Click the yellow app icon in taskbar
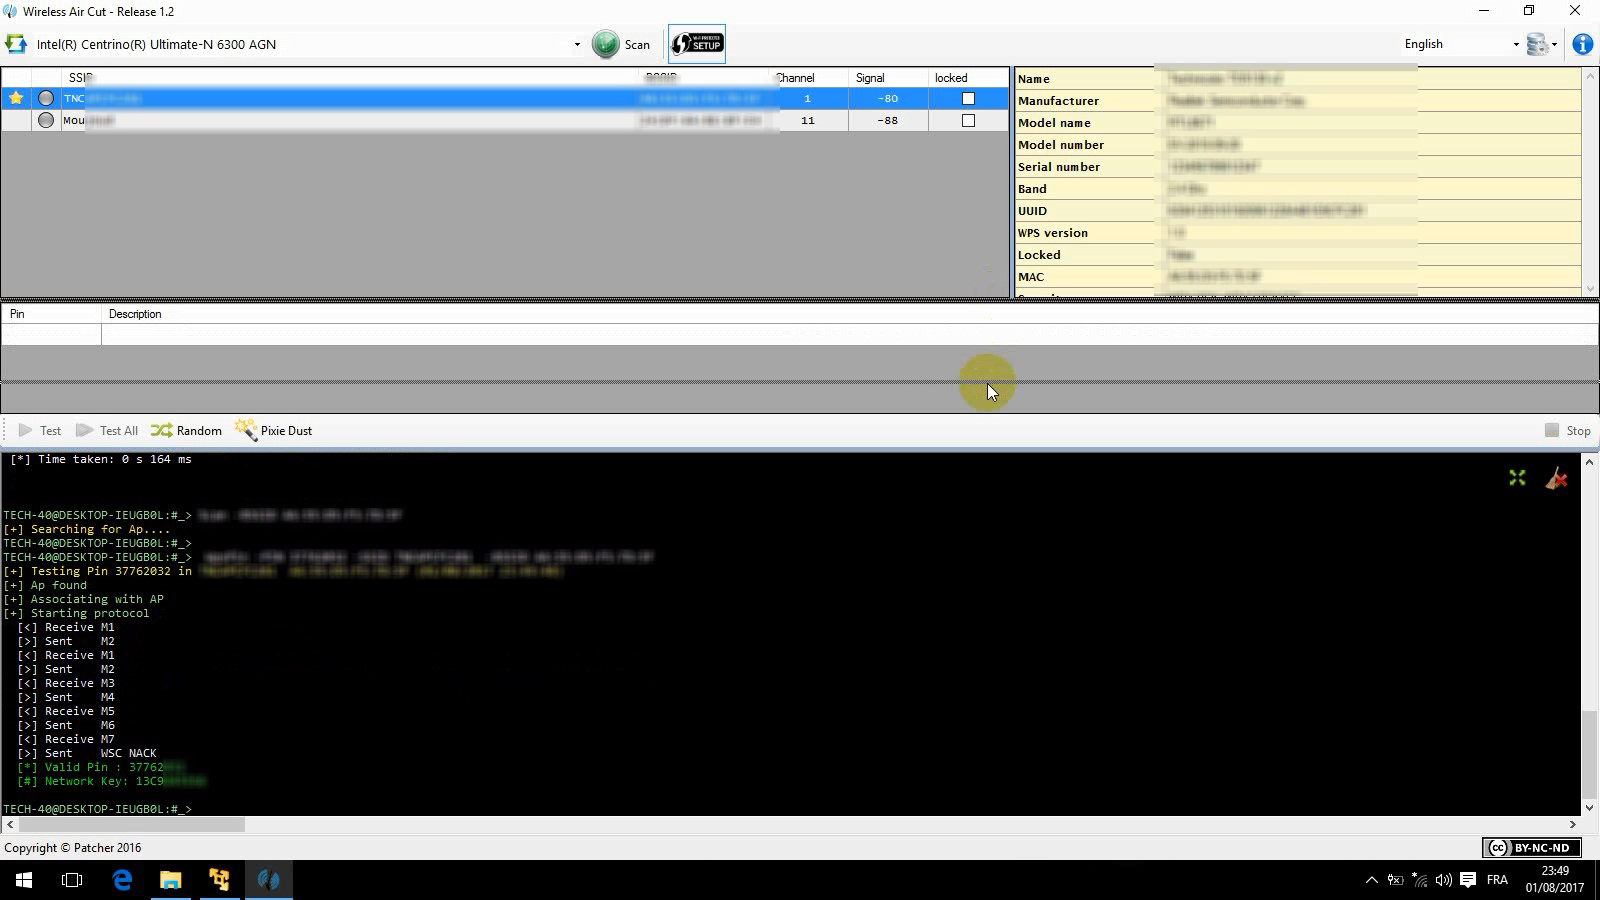Viewport: 1600px width, 900px height. 220,880
